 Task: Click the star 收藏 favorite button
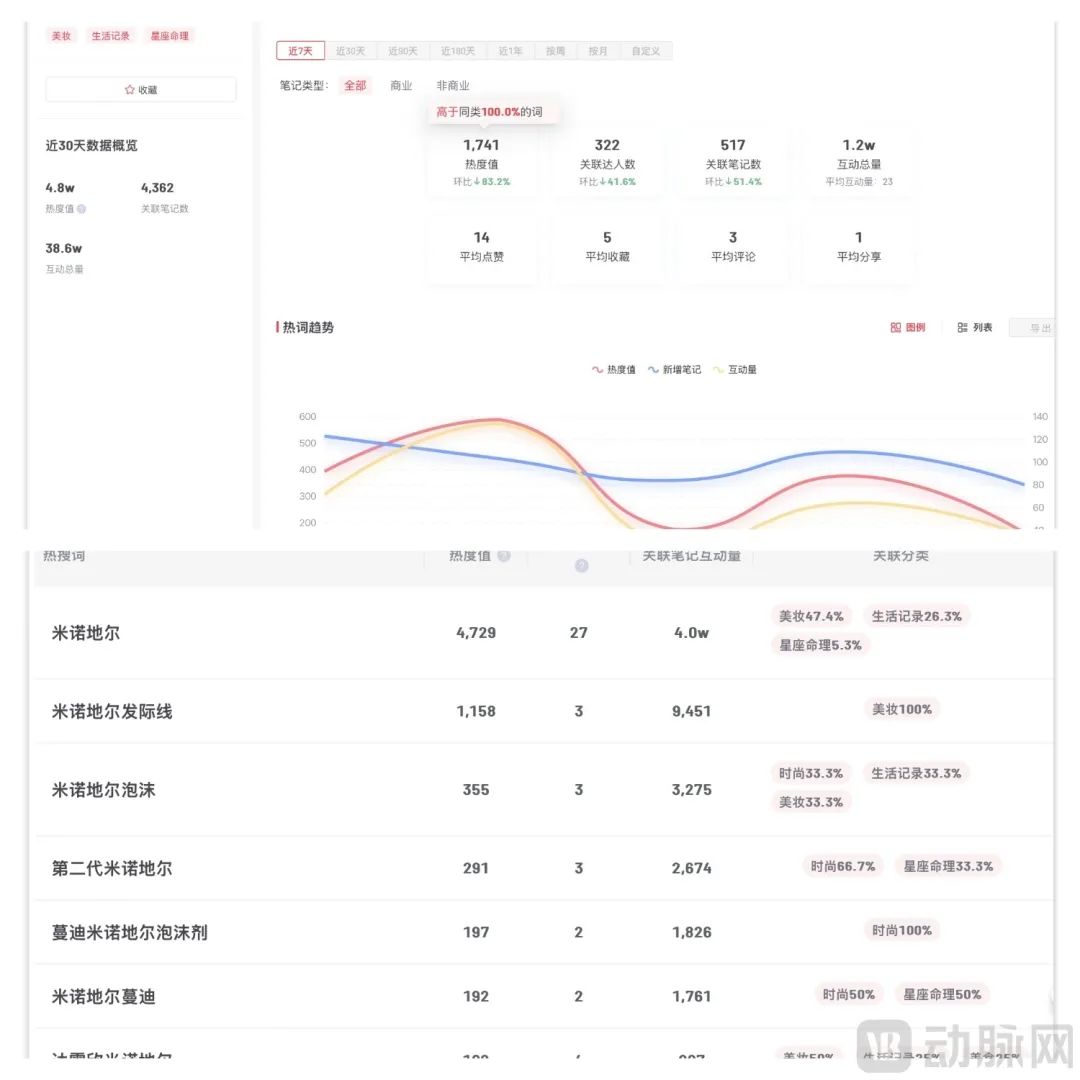point(141,90)
